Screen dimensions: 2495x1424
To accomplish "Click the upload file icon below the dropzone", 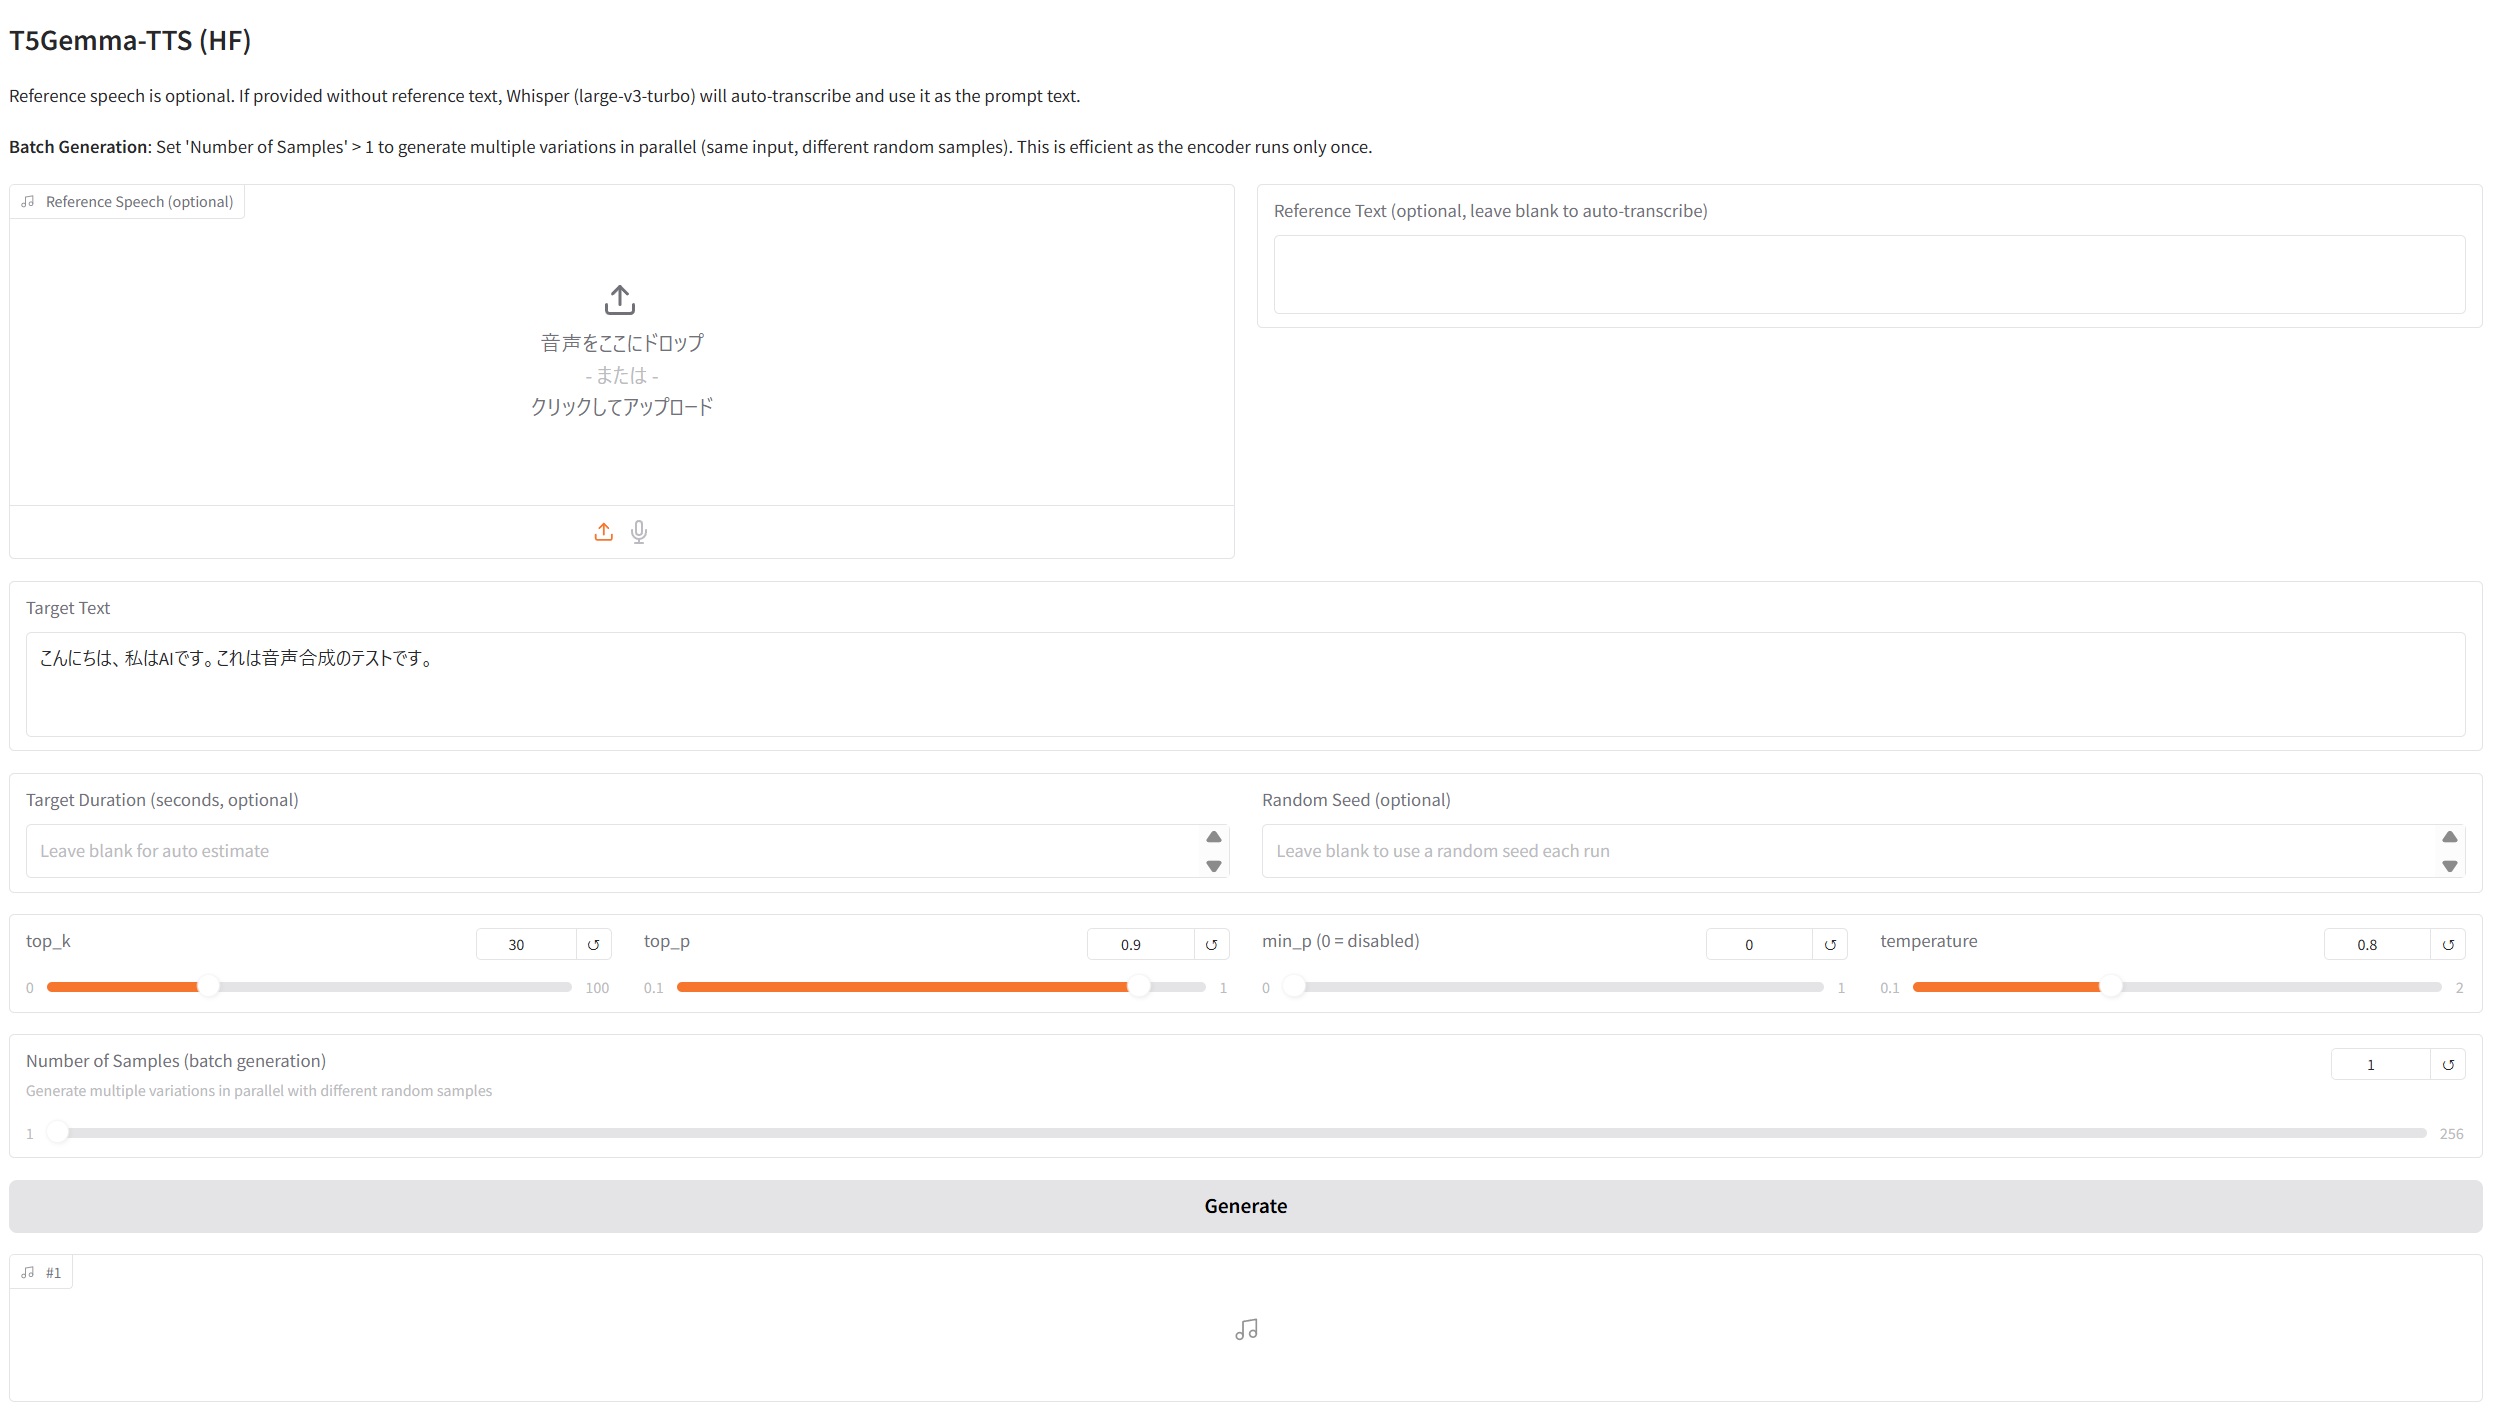I will click(603, 532).
